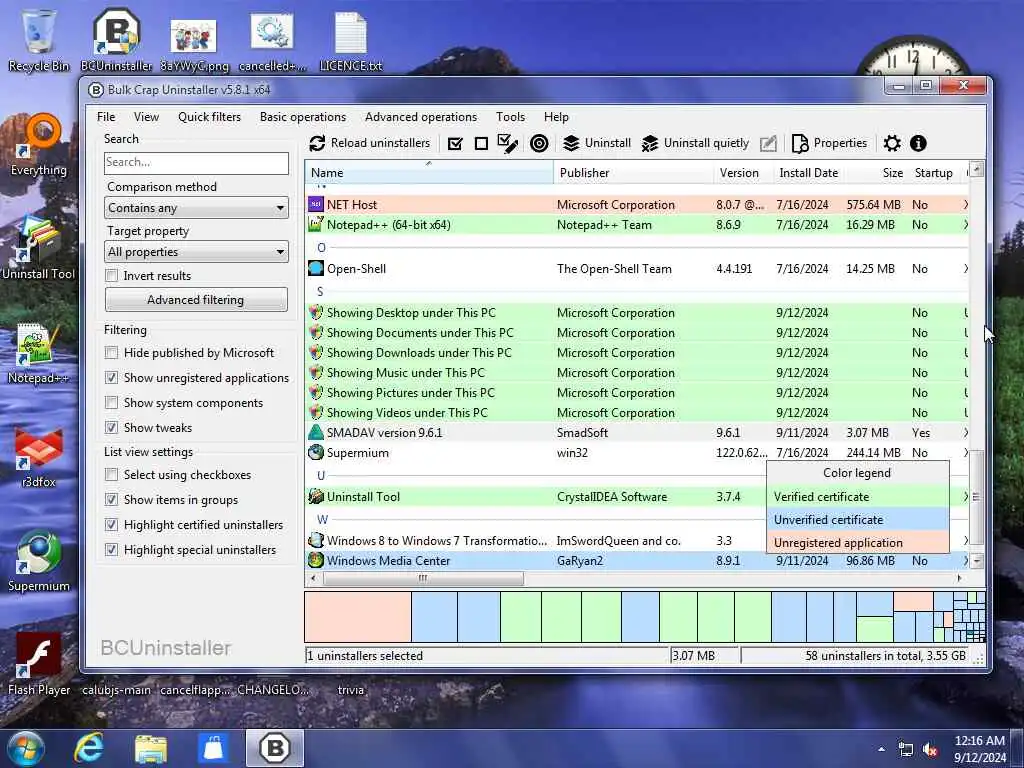Viewport: 1024px width, 768px height.
Task: Enable the Invert results checkbox
Action: coord(112,276)
